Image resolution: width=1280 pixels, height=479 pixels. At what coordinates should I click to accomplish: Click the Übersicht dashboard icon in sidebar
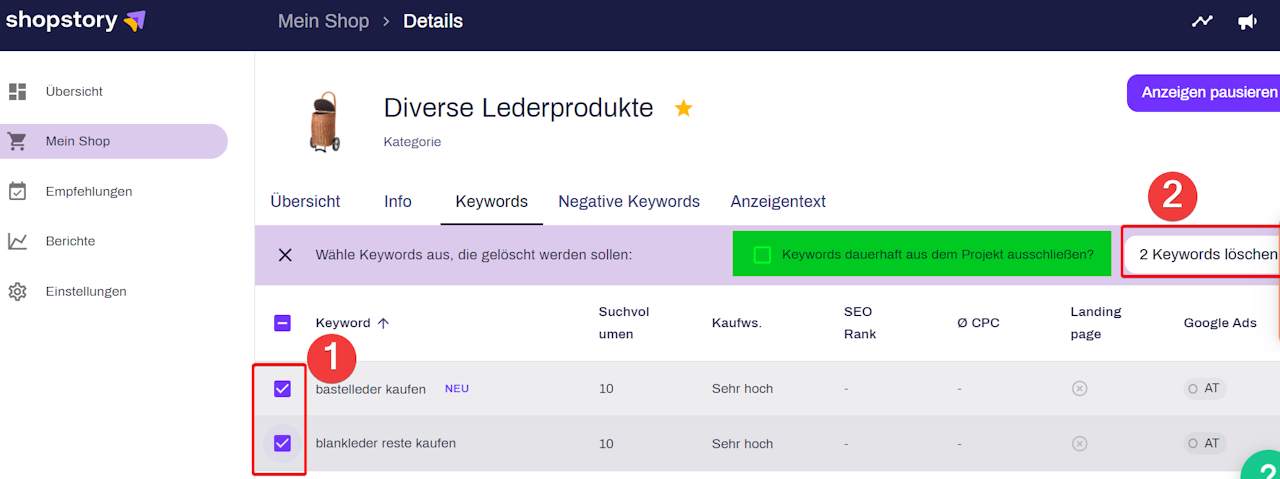point(17,92)
